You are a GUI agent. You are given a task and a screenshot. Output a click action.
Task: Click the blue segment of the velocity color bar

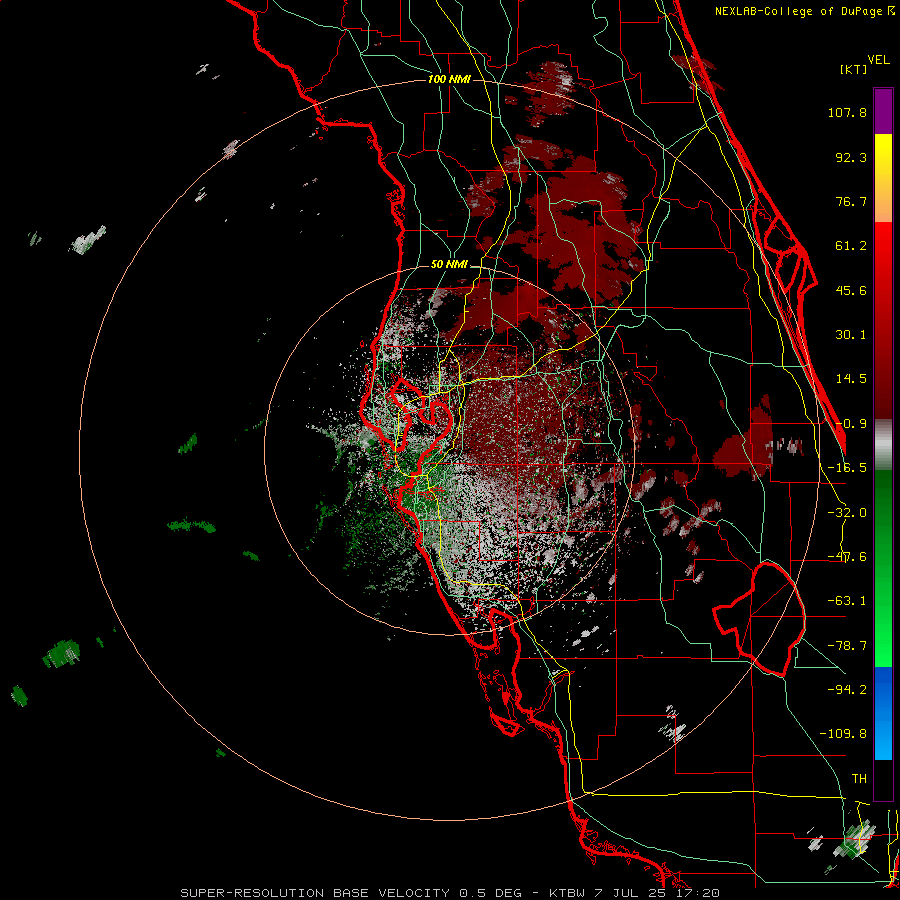[883, 713]
